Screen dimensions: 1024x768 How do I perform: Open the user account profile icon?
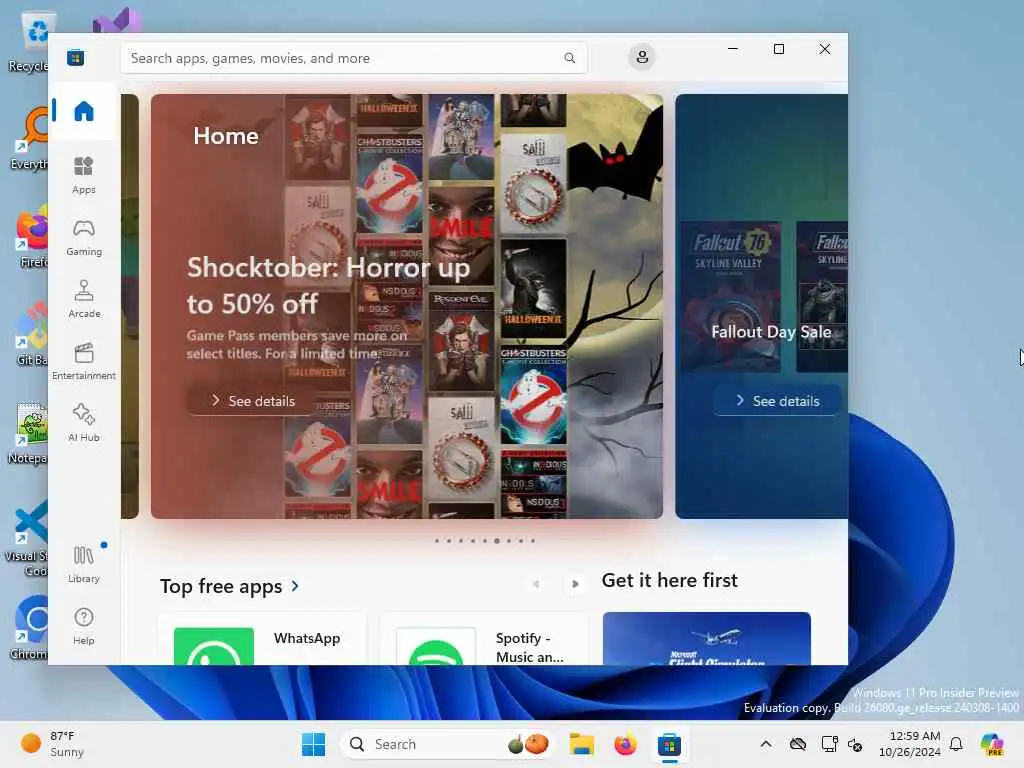[642, 57]
